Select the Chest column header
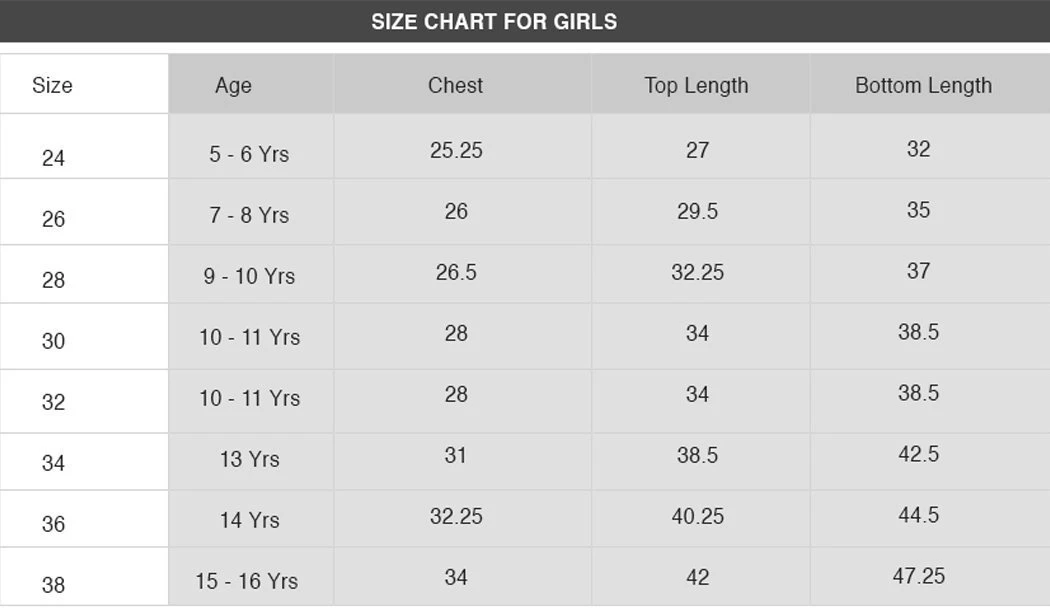 click(x=455, y=86)
